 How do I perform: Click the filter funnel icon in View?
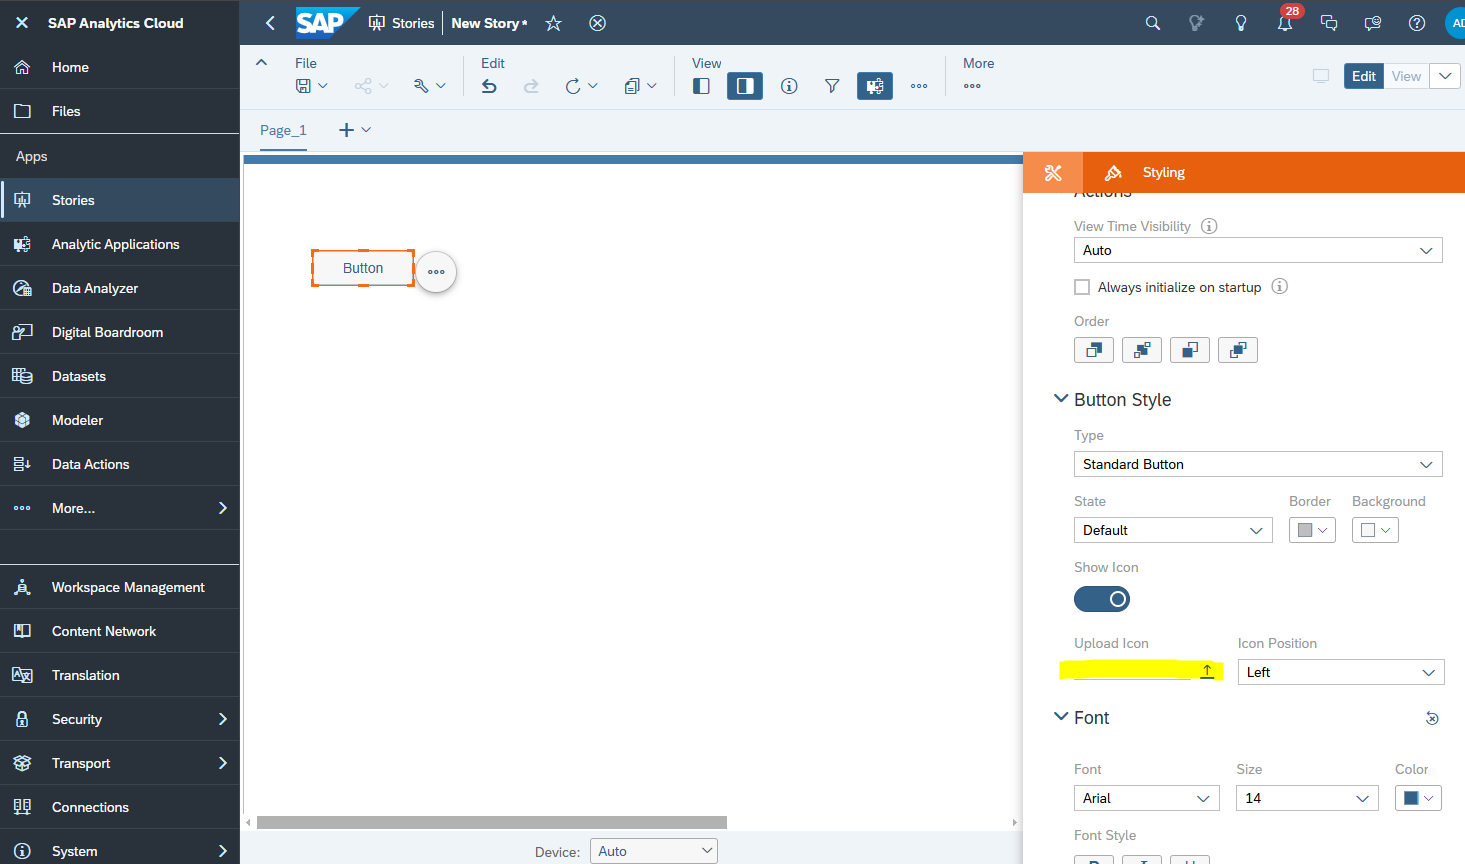pyautogui.click(x=831, y=86)
